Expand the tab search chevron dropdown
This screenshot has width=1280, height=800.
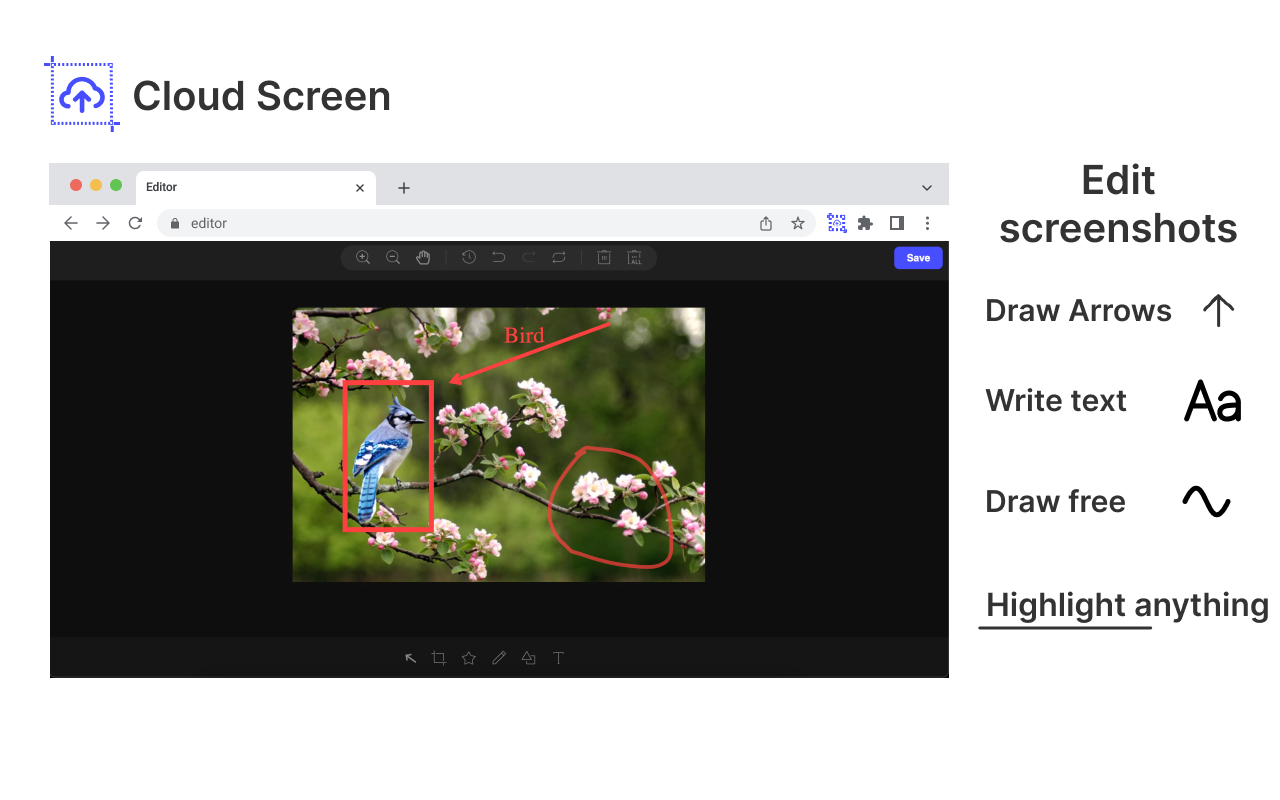click(x=927, y=188)
